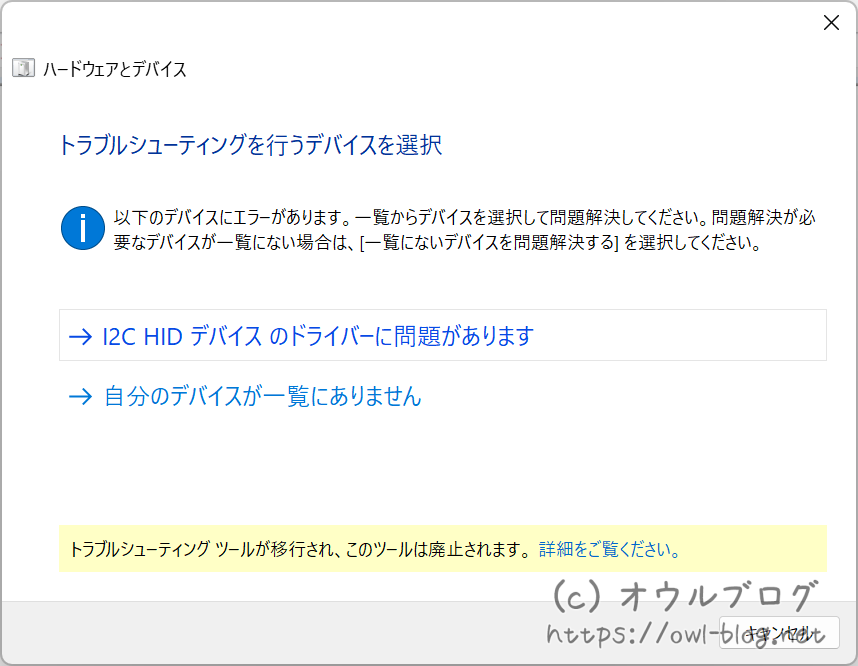The width and height of the screenshot is (858, 666).
Task: Click the blue arrow for the missing device option
Action: coord(78,396)
